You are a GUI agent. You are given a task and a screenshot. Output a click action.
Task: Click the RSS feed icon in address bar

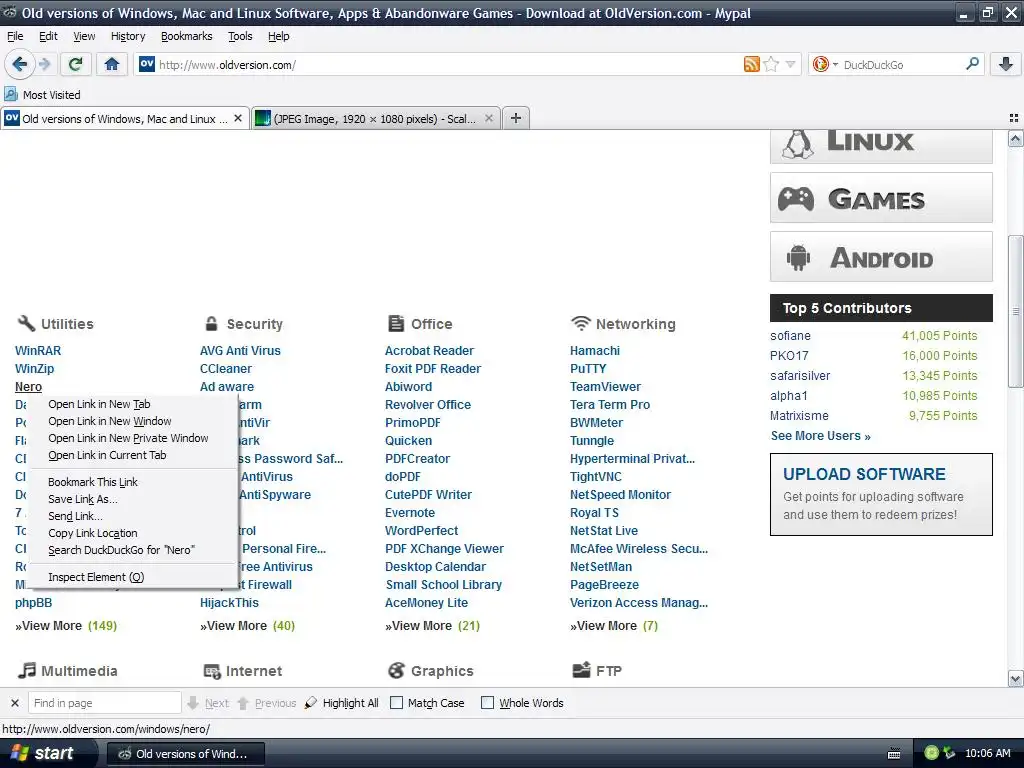pyautogui.click(x=752, y=64)
